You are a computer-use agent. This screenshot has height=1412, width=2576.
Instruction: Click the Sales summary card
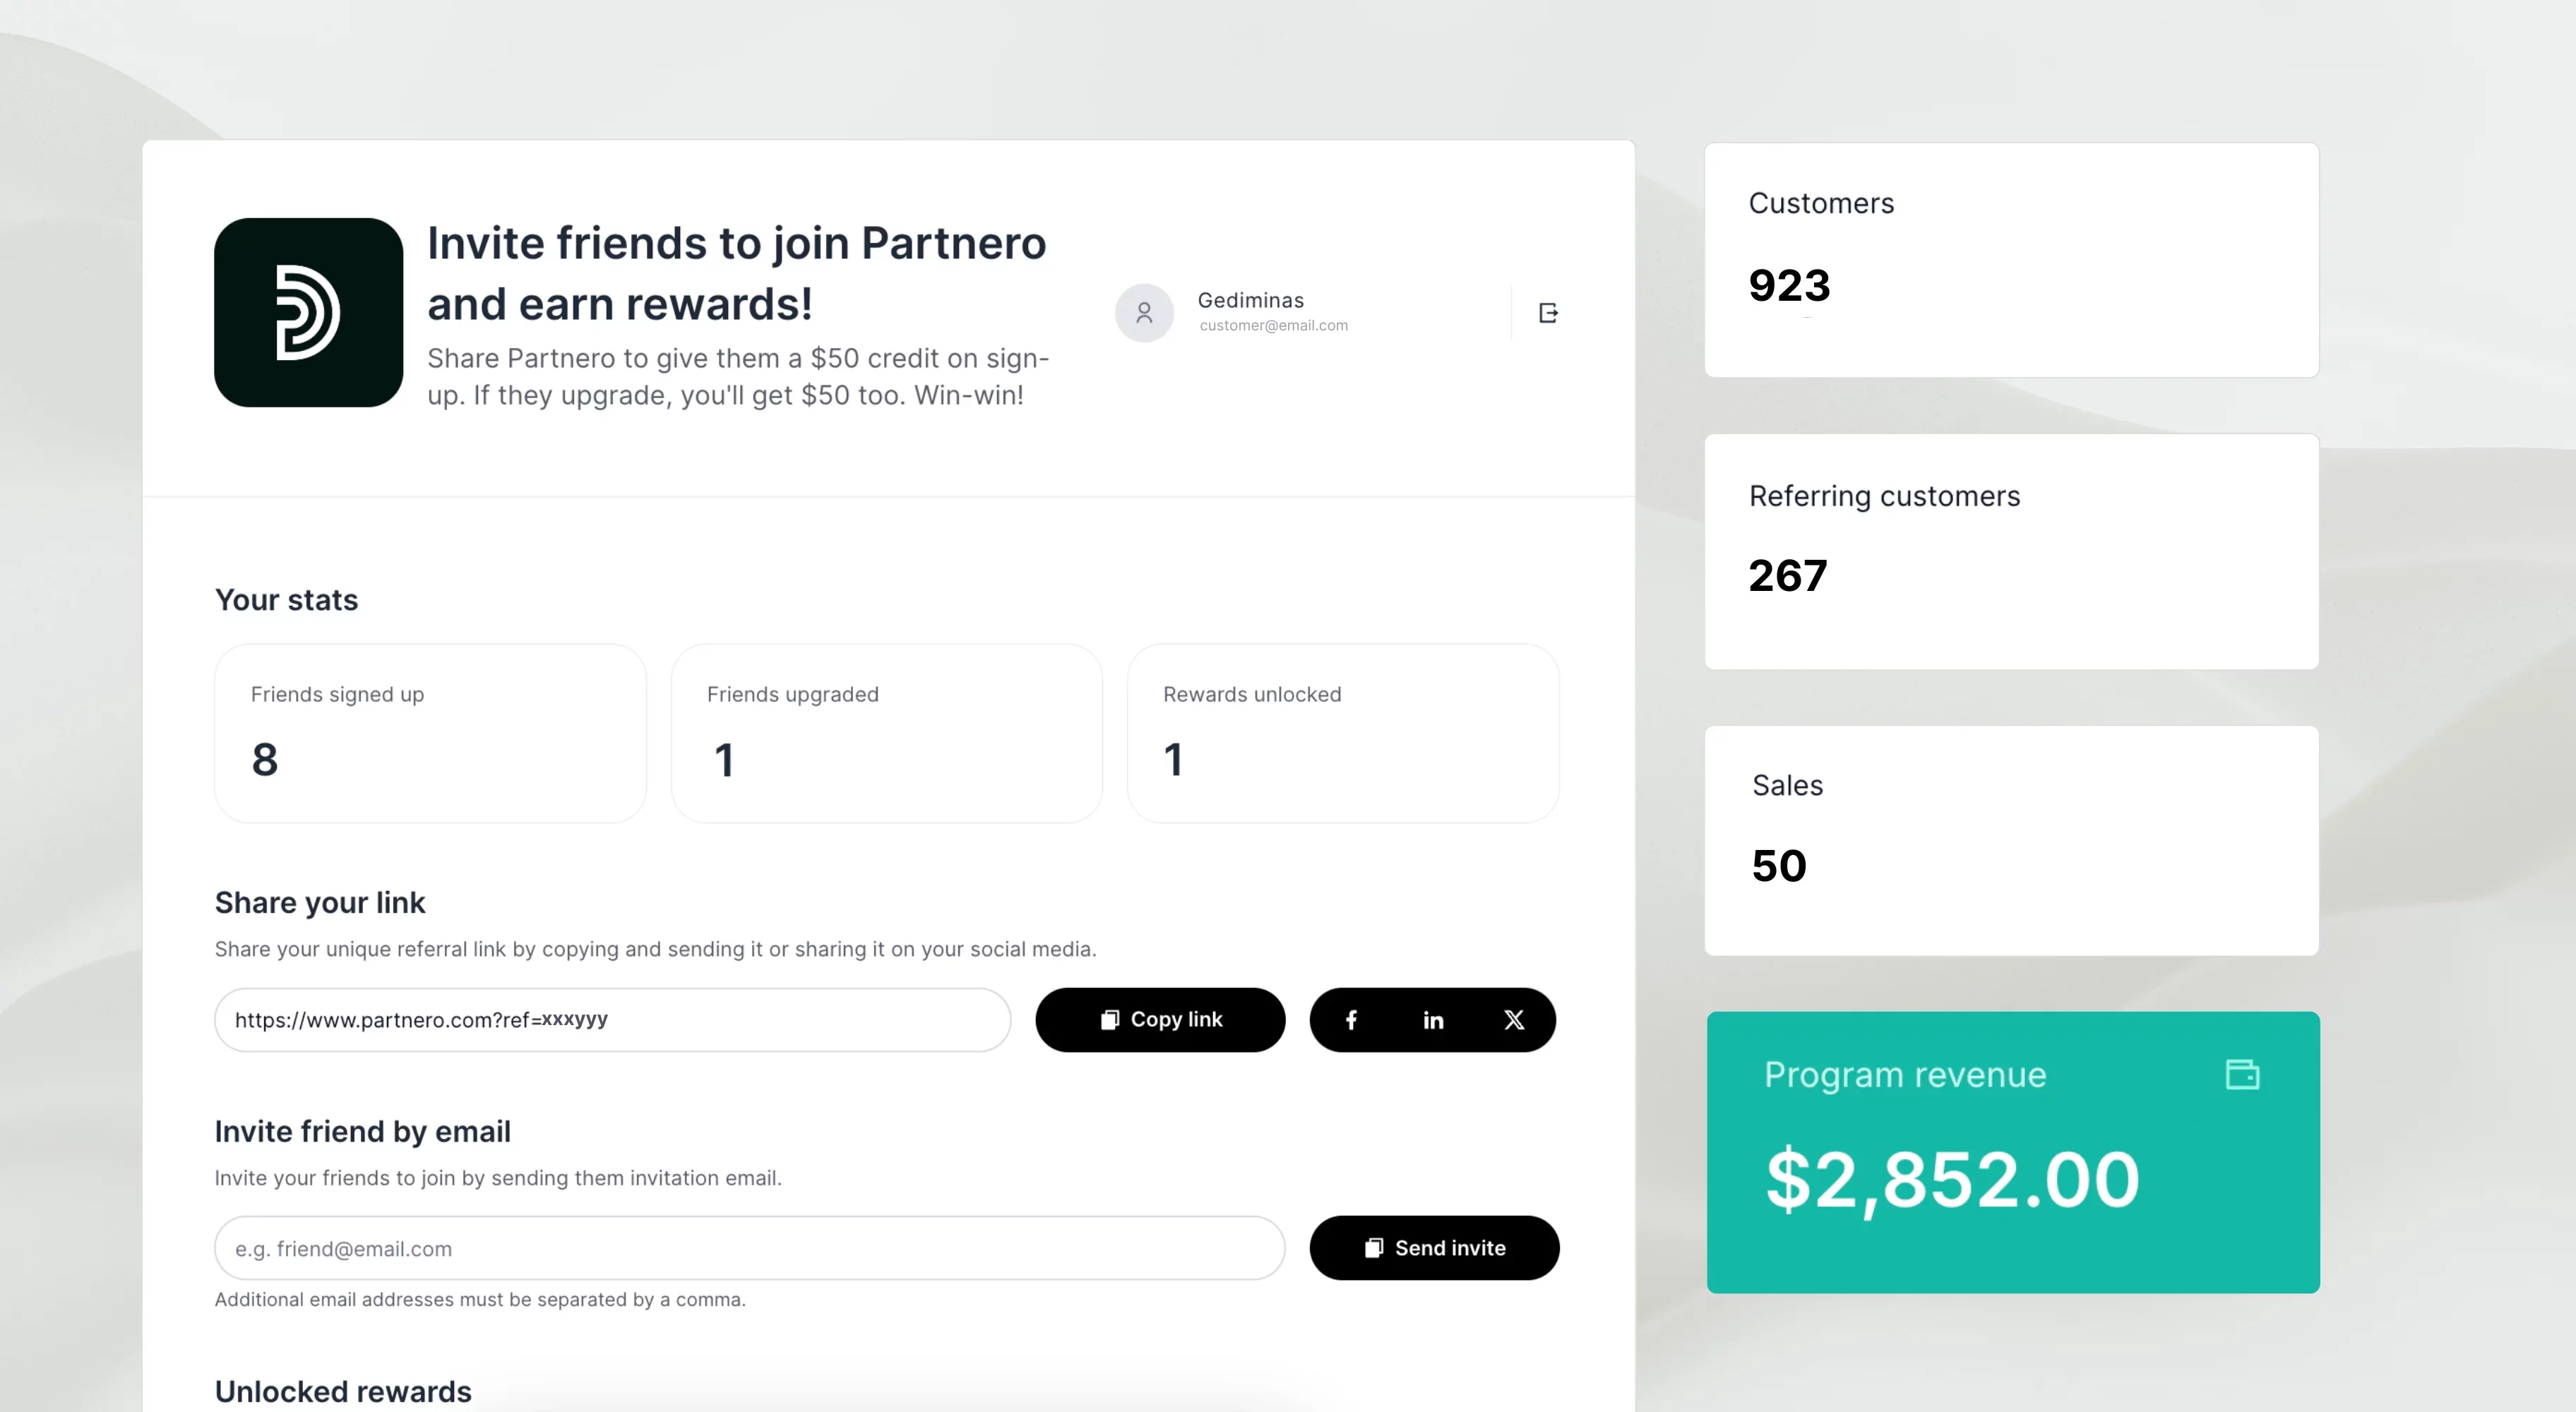pyautogui.click(x=2011, y=840)
